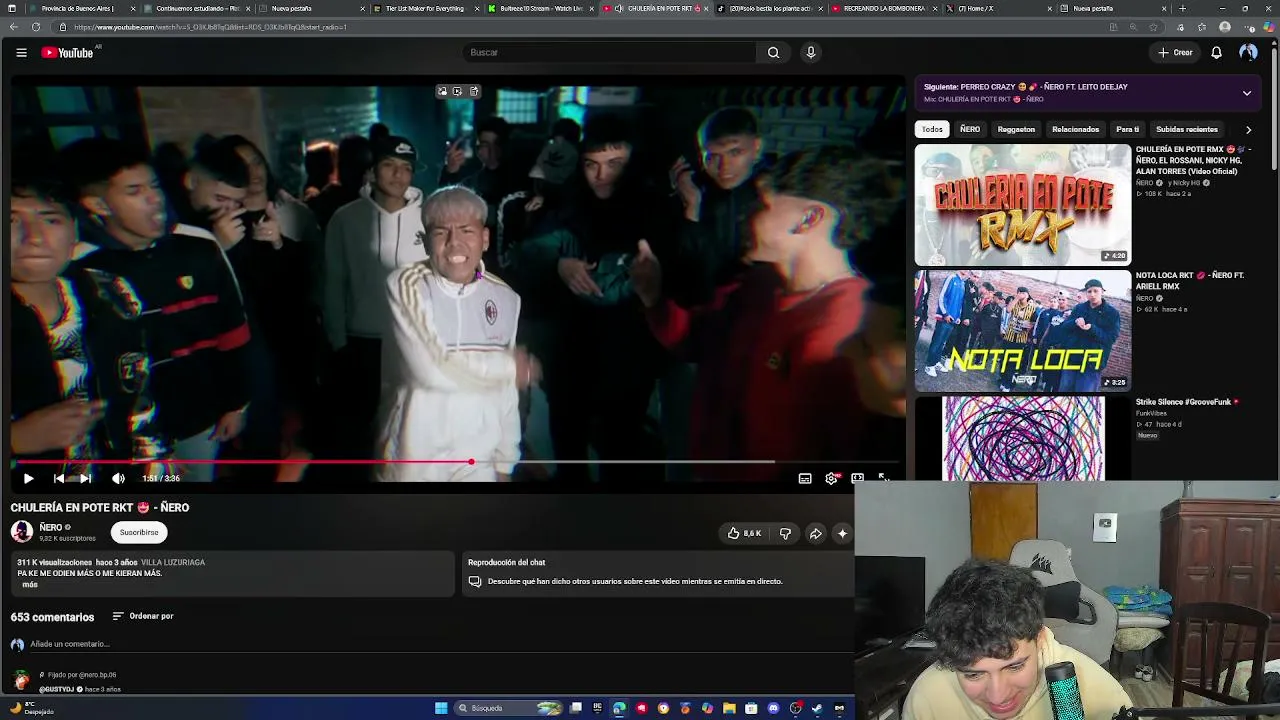Open the Nota Loca RKT thumbnail
This screenshot has width=1280, height=720.
pyautogui.click(x=1022, y=330)
